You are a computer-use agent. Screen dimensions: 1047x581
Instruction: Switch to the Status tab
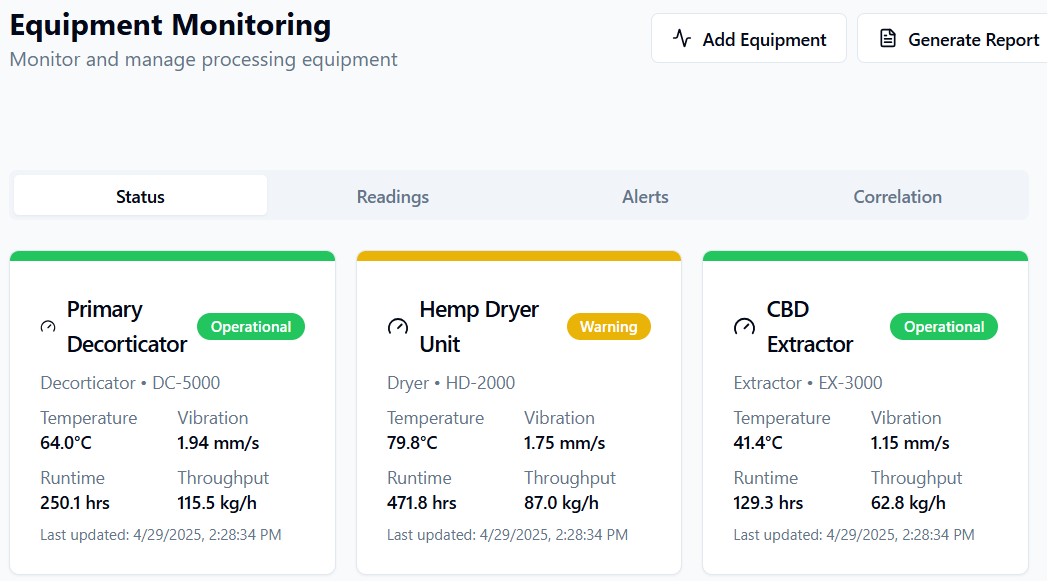(140, 196)
